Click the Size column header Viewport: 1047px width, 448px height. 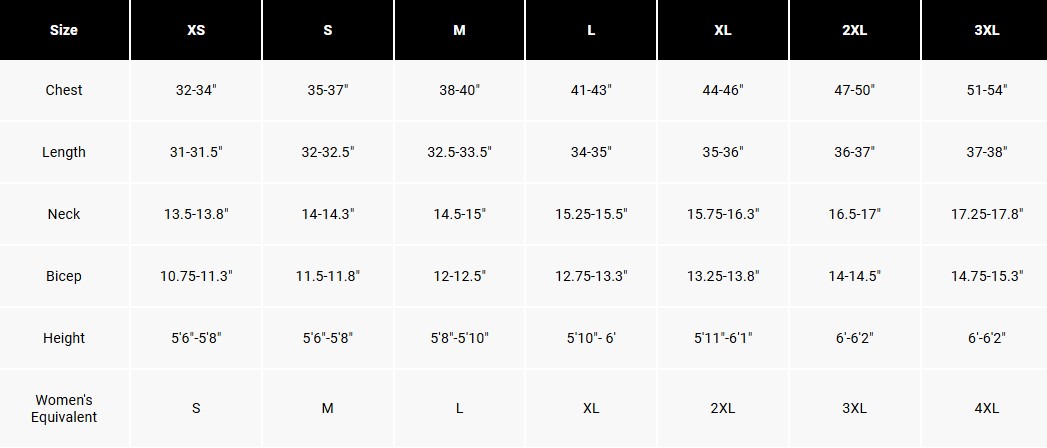pos(64,30)
